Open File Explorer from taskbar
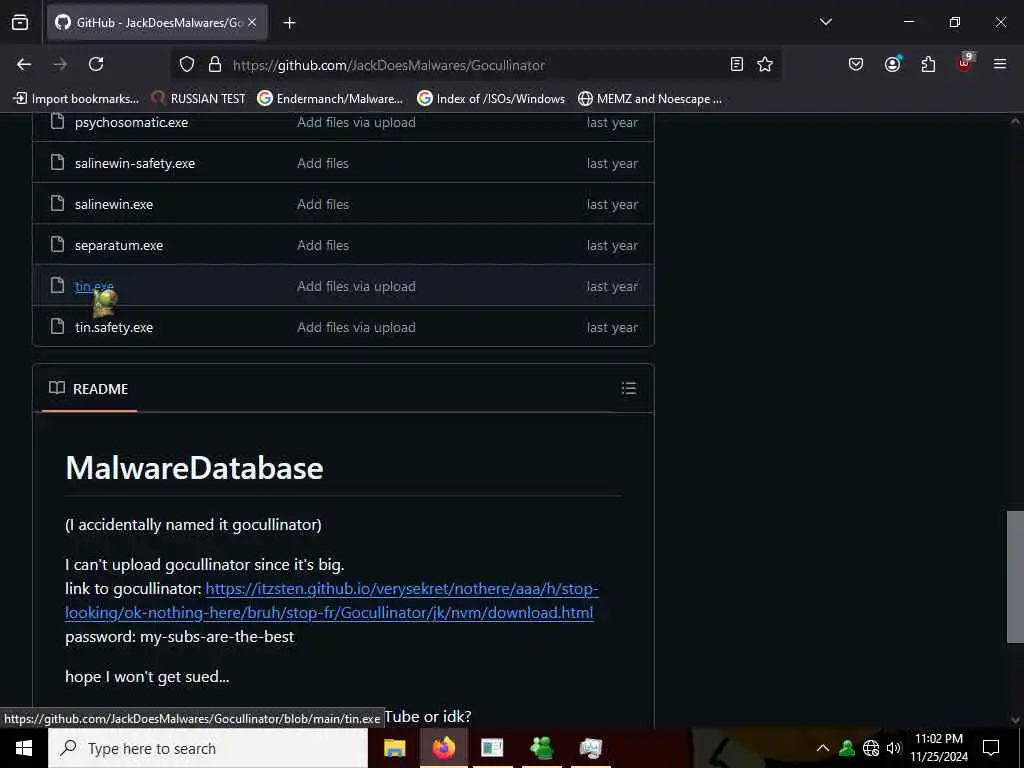This screenshot has width=1024, height=768. click(394, 748)
